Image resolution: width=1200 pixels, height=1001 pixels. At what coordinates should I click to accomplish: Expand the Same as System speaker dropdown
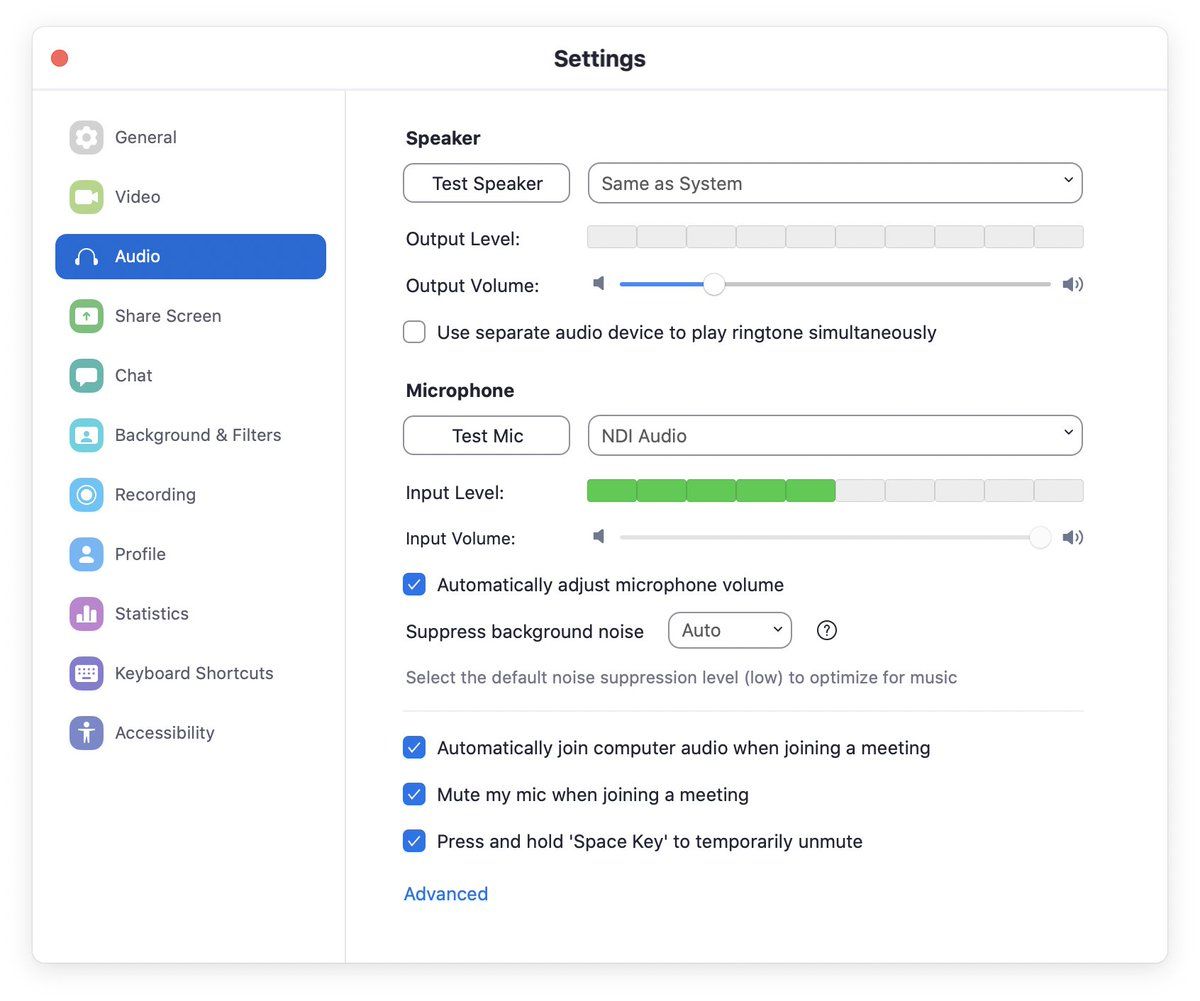pos(835,183)
